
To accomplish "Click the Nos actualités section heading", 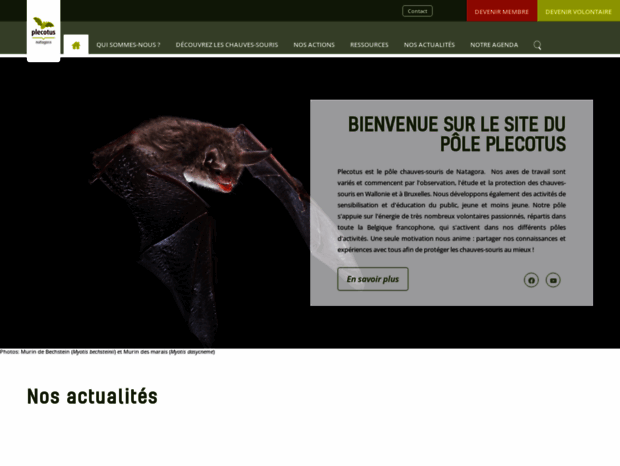I will (x=92, y=396).
